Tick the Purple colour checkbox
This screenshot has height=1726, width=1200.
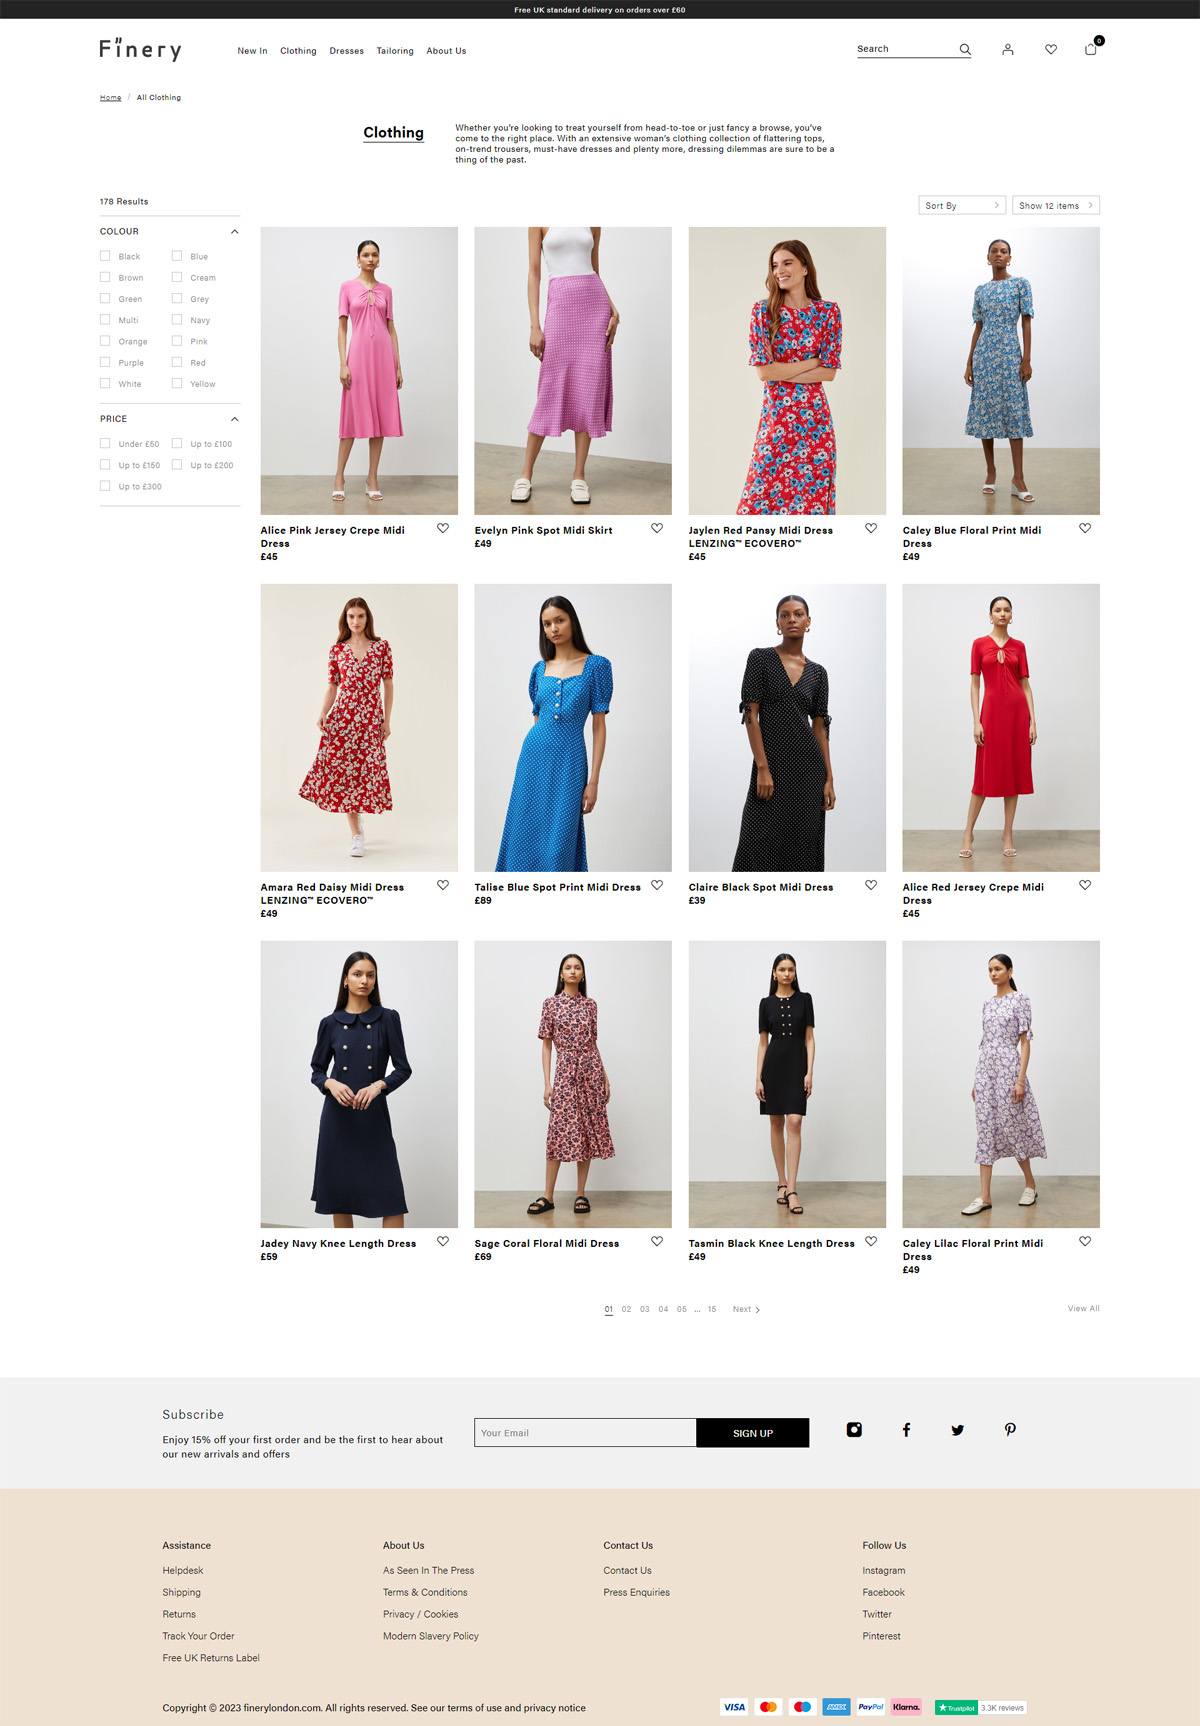click(105, 362)
